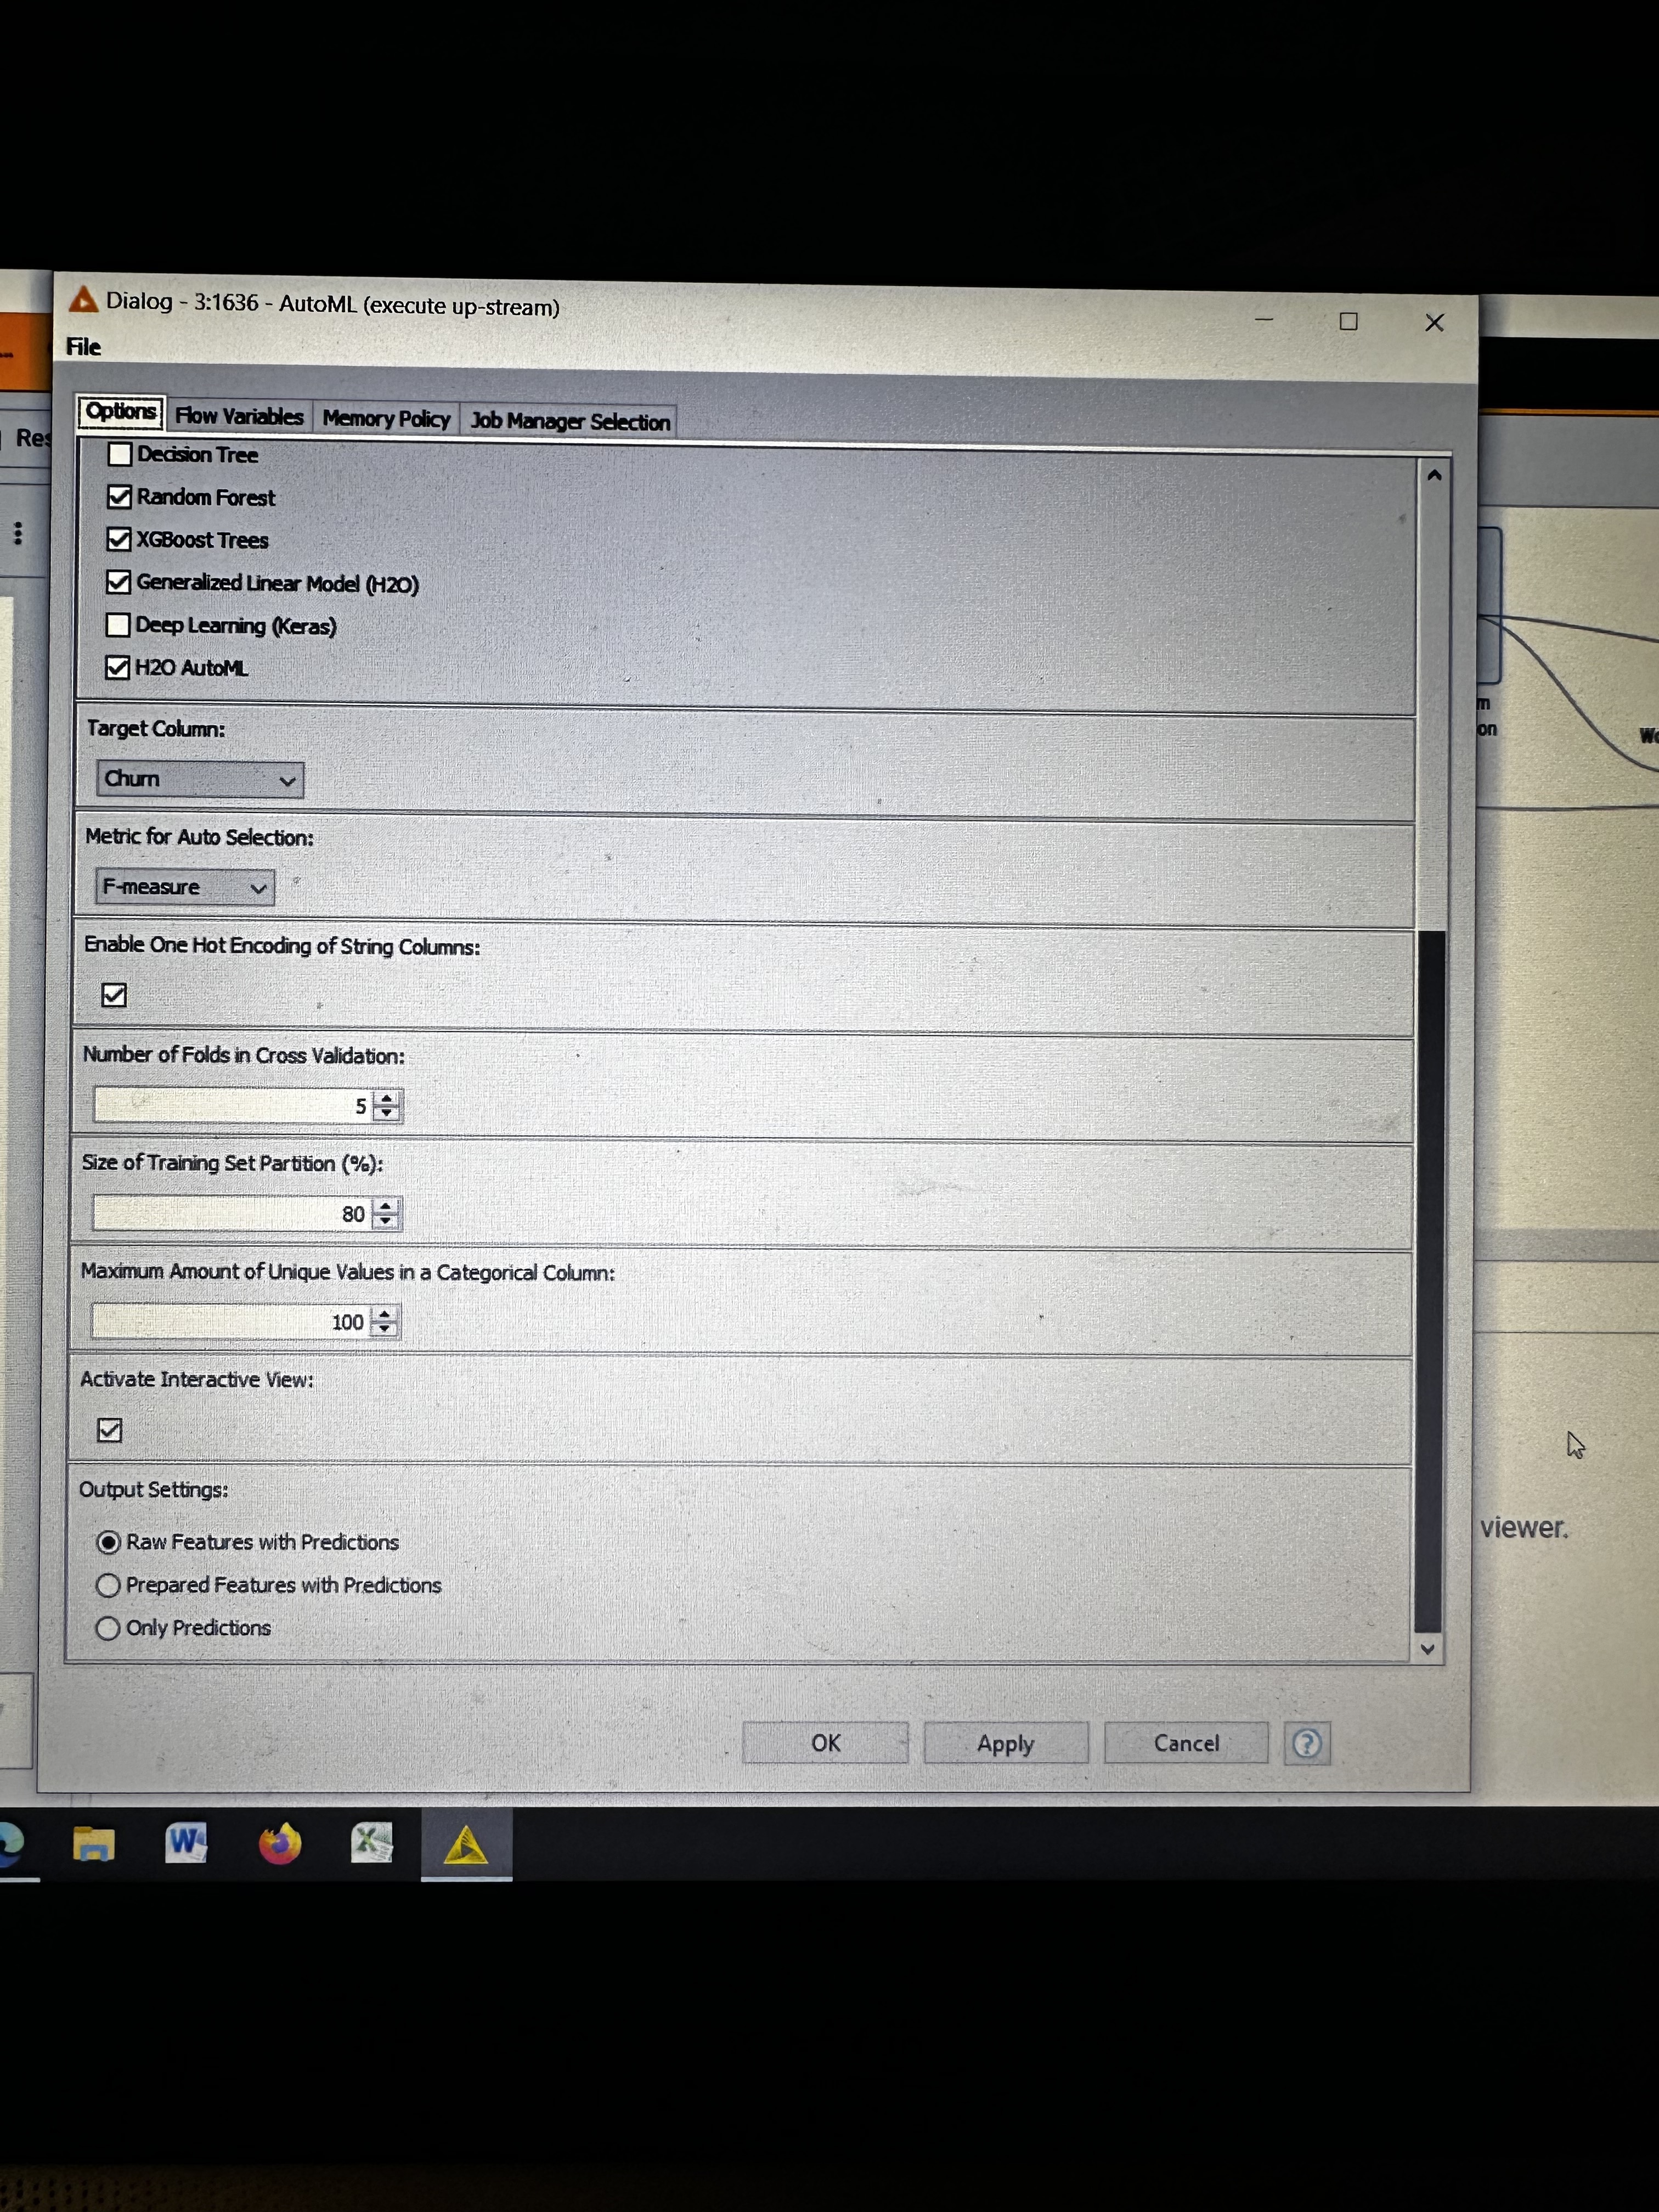
Task: Toggle the Activate Interactive View checkbox
Action: point(110,1430)
